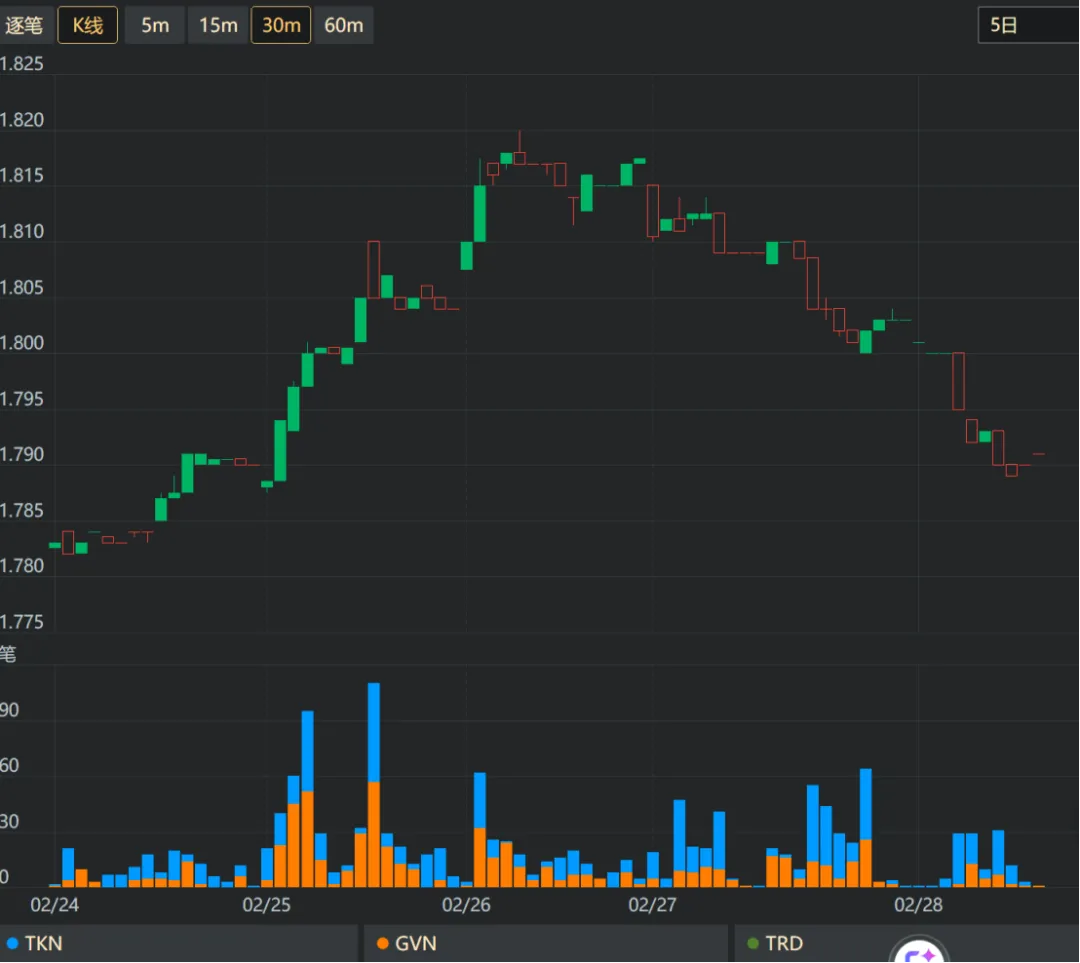This screenshot has width=1080, height=963.
Task: Toggle the TRD legend series
Action: 906,943
